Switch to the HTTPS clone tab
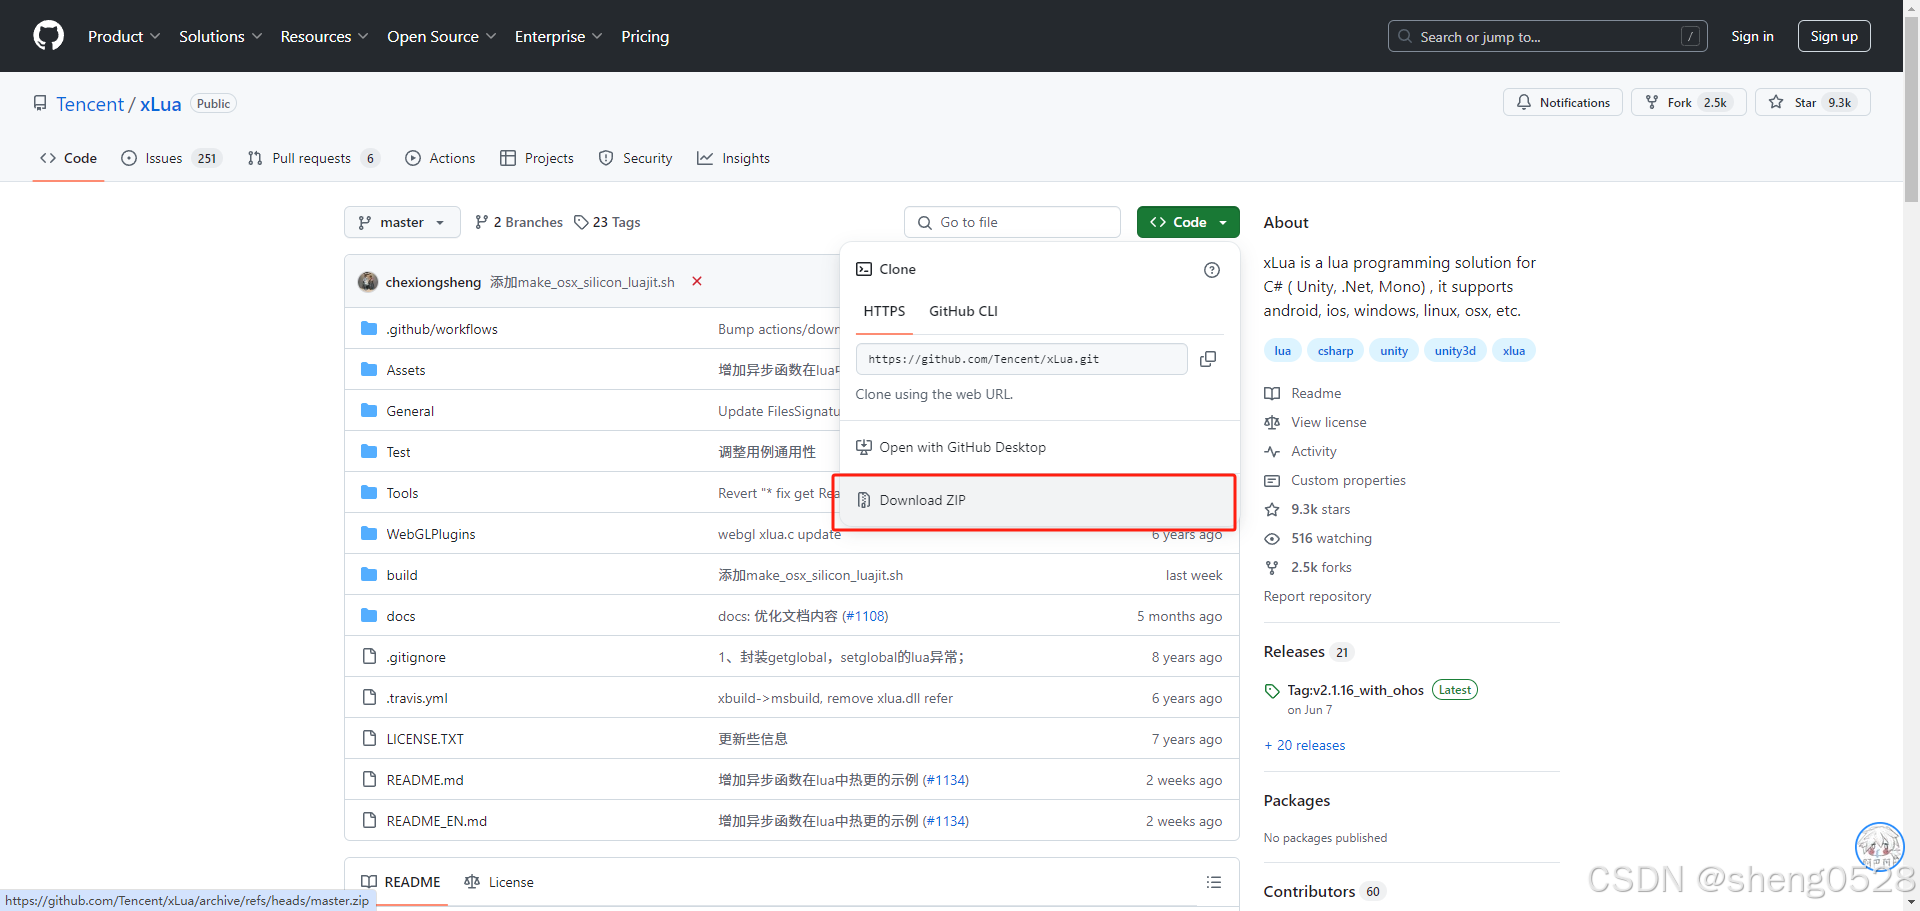1920x911 pixels. [x=884, y=311]
